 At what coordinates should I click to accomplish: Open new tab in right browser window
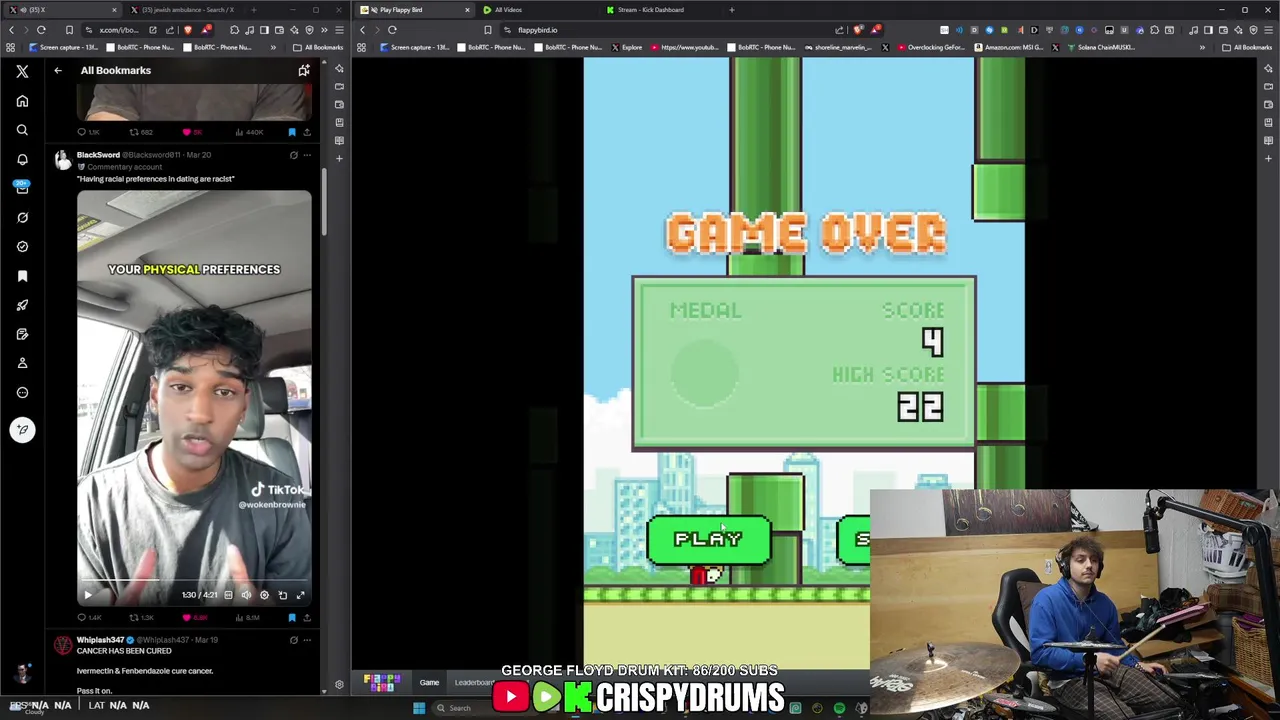point(732,10)
